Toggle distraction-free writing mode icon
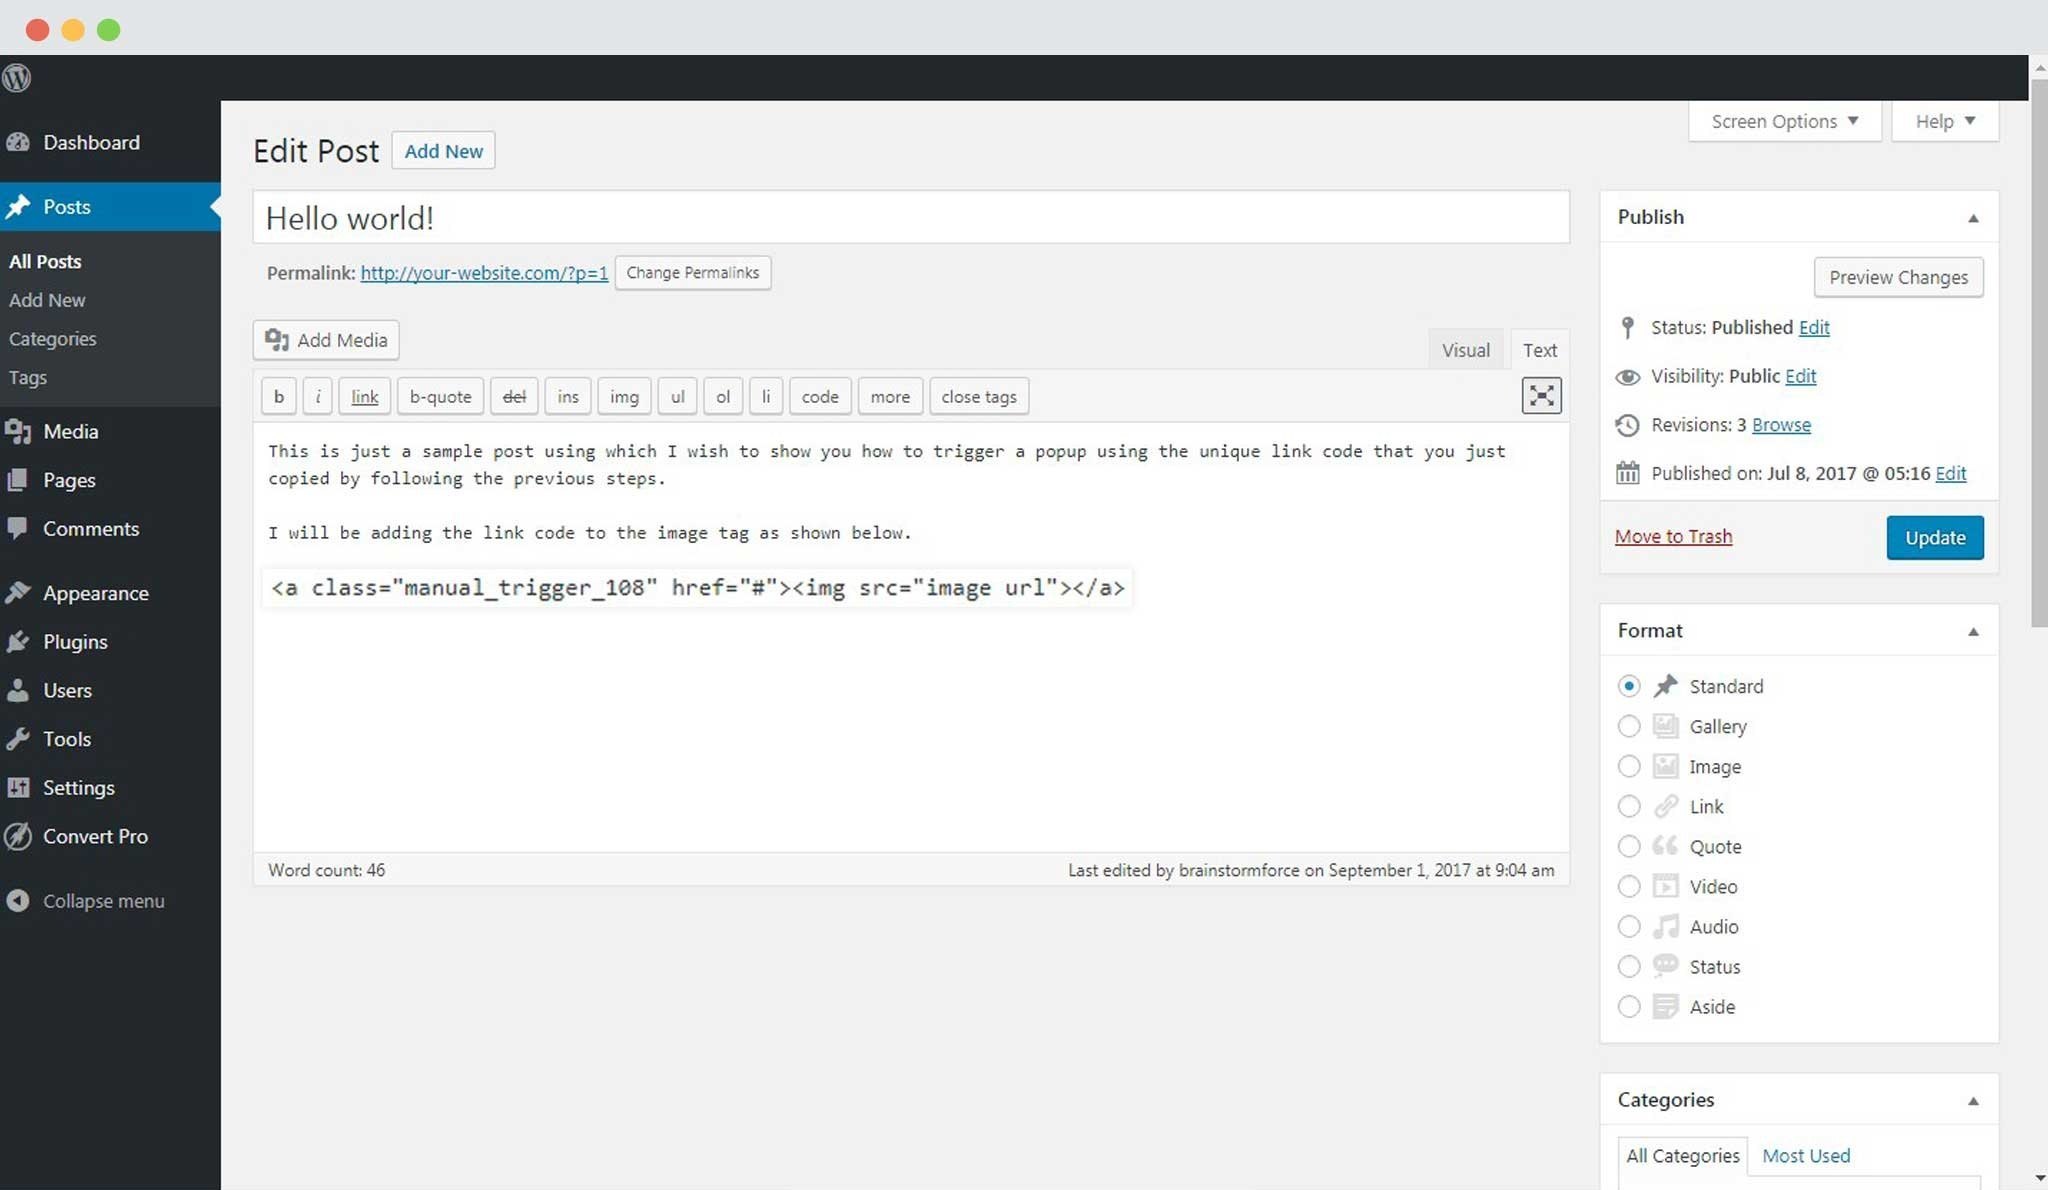2048x1190 pixels. pyautogui.click(x=1541, y=396)
